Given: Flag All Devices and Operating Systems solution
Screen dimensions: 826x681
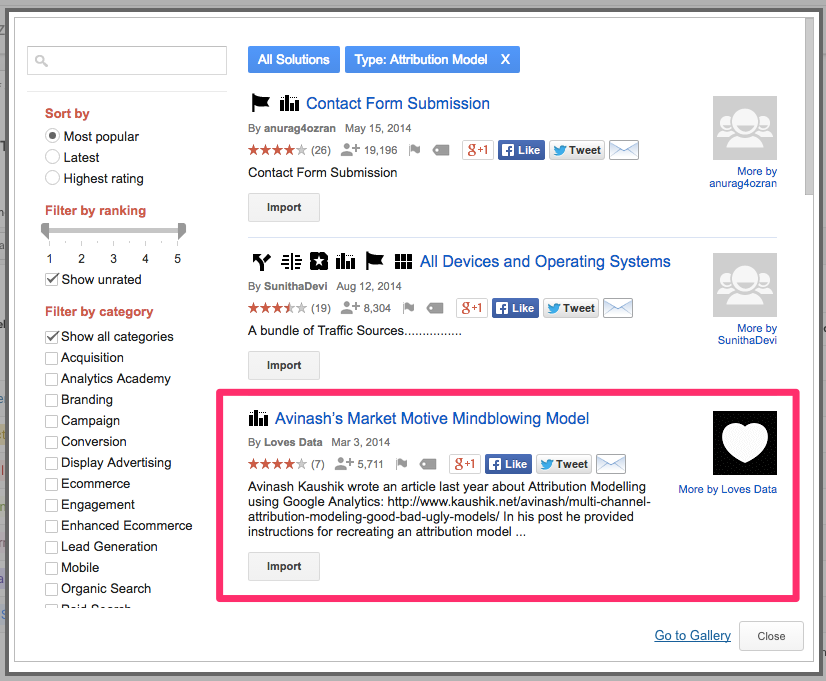Looking at the screenshot, I should (x=408, y=308).
